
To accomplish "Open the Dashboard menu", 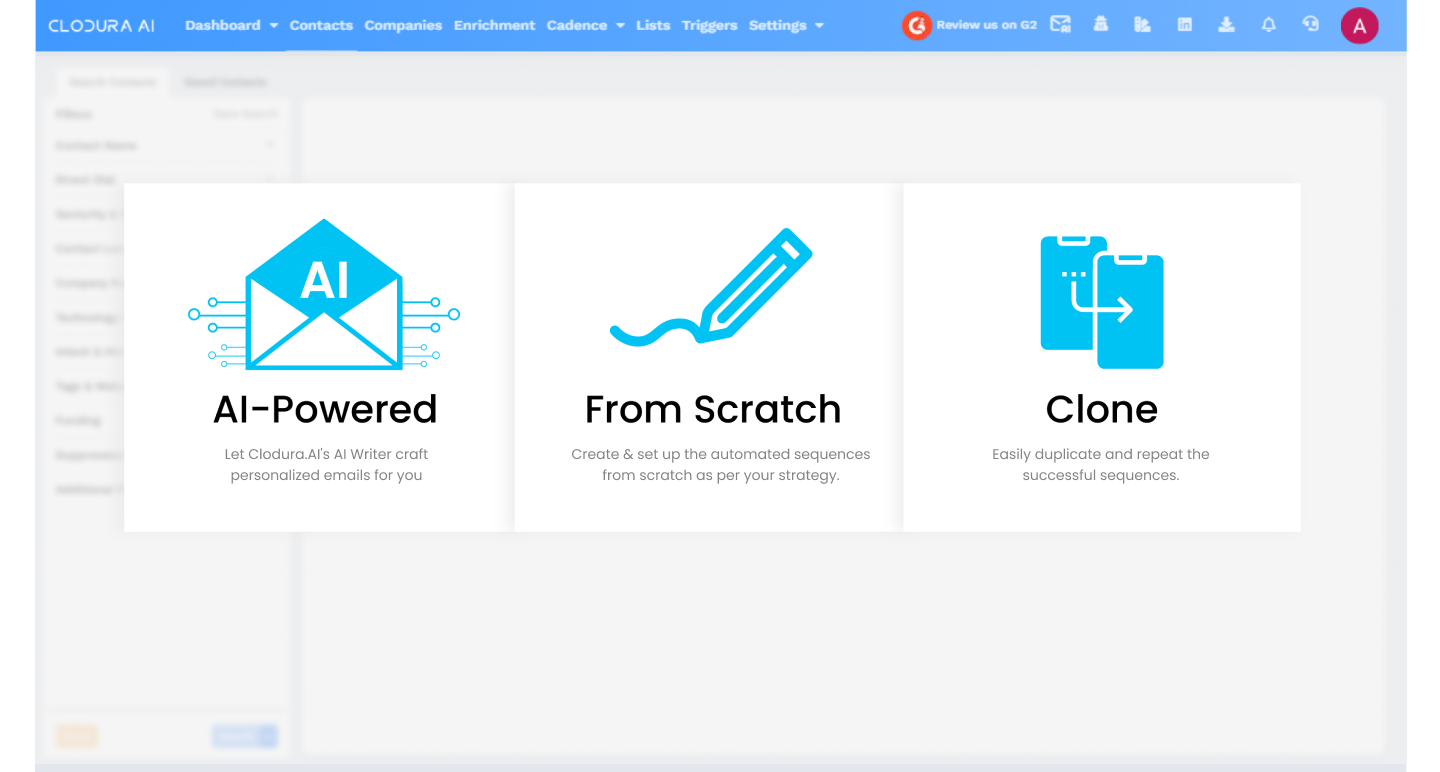I will 223,25.
